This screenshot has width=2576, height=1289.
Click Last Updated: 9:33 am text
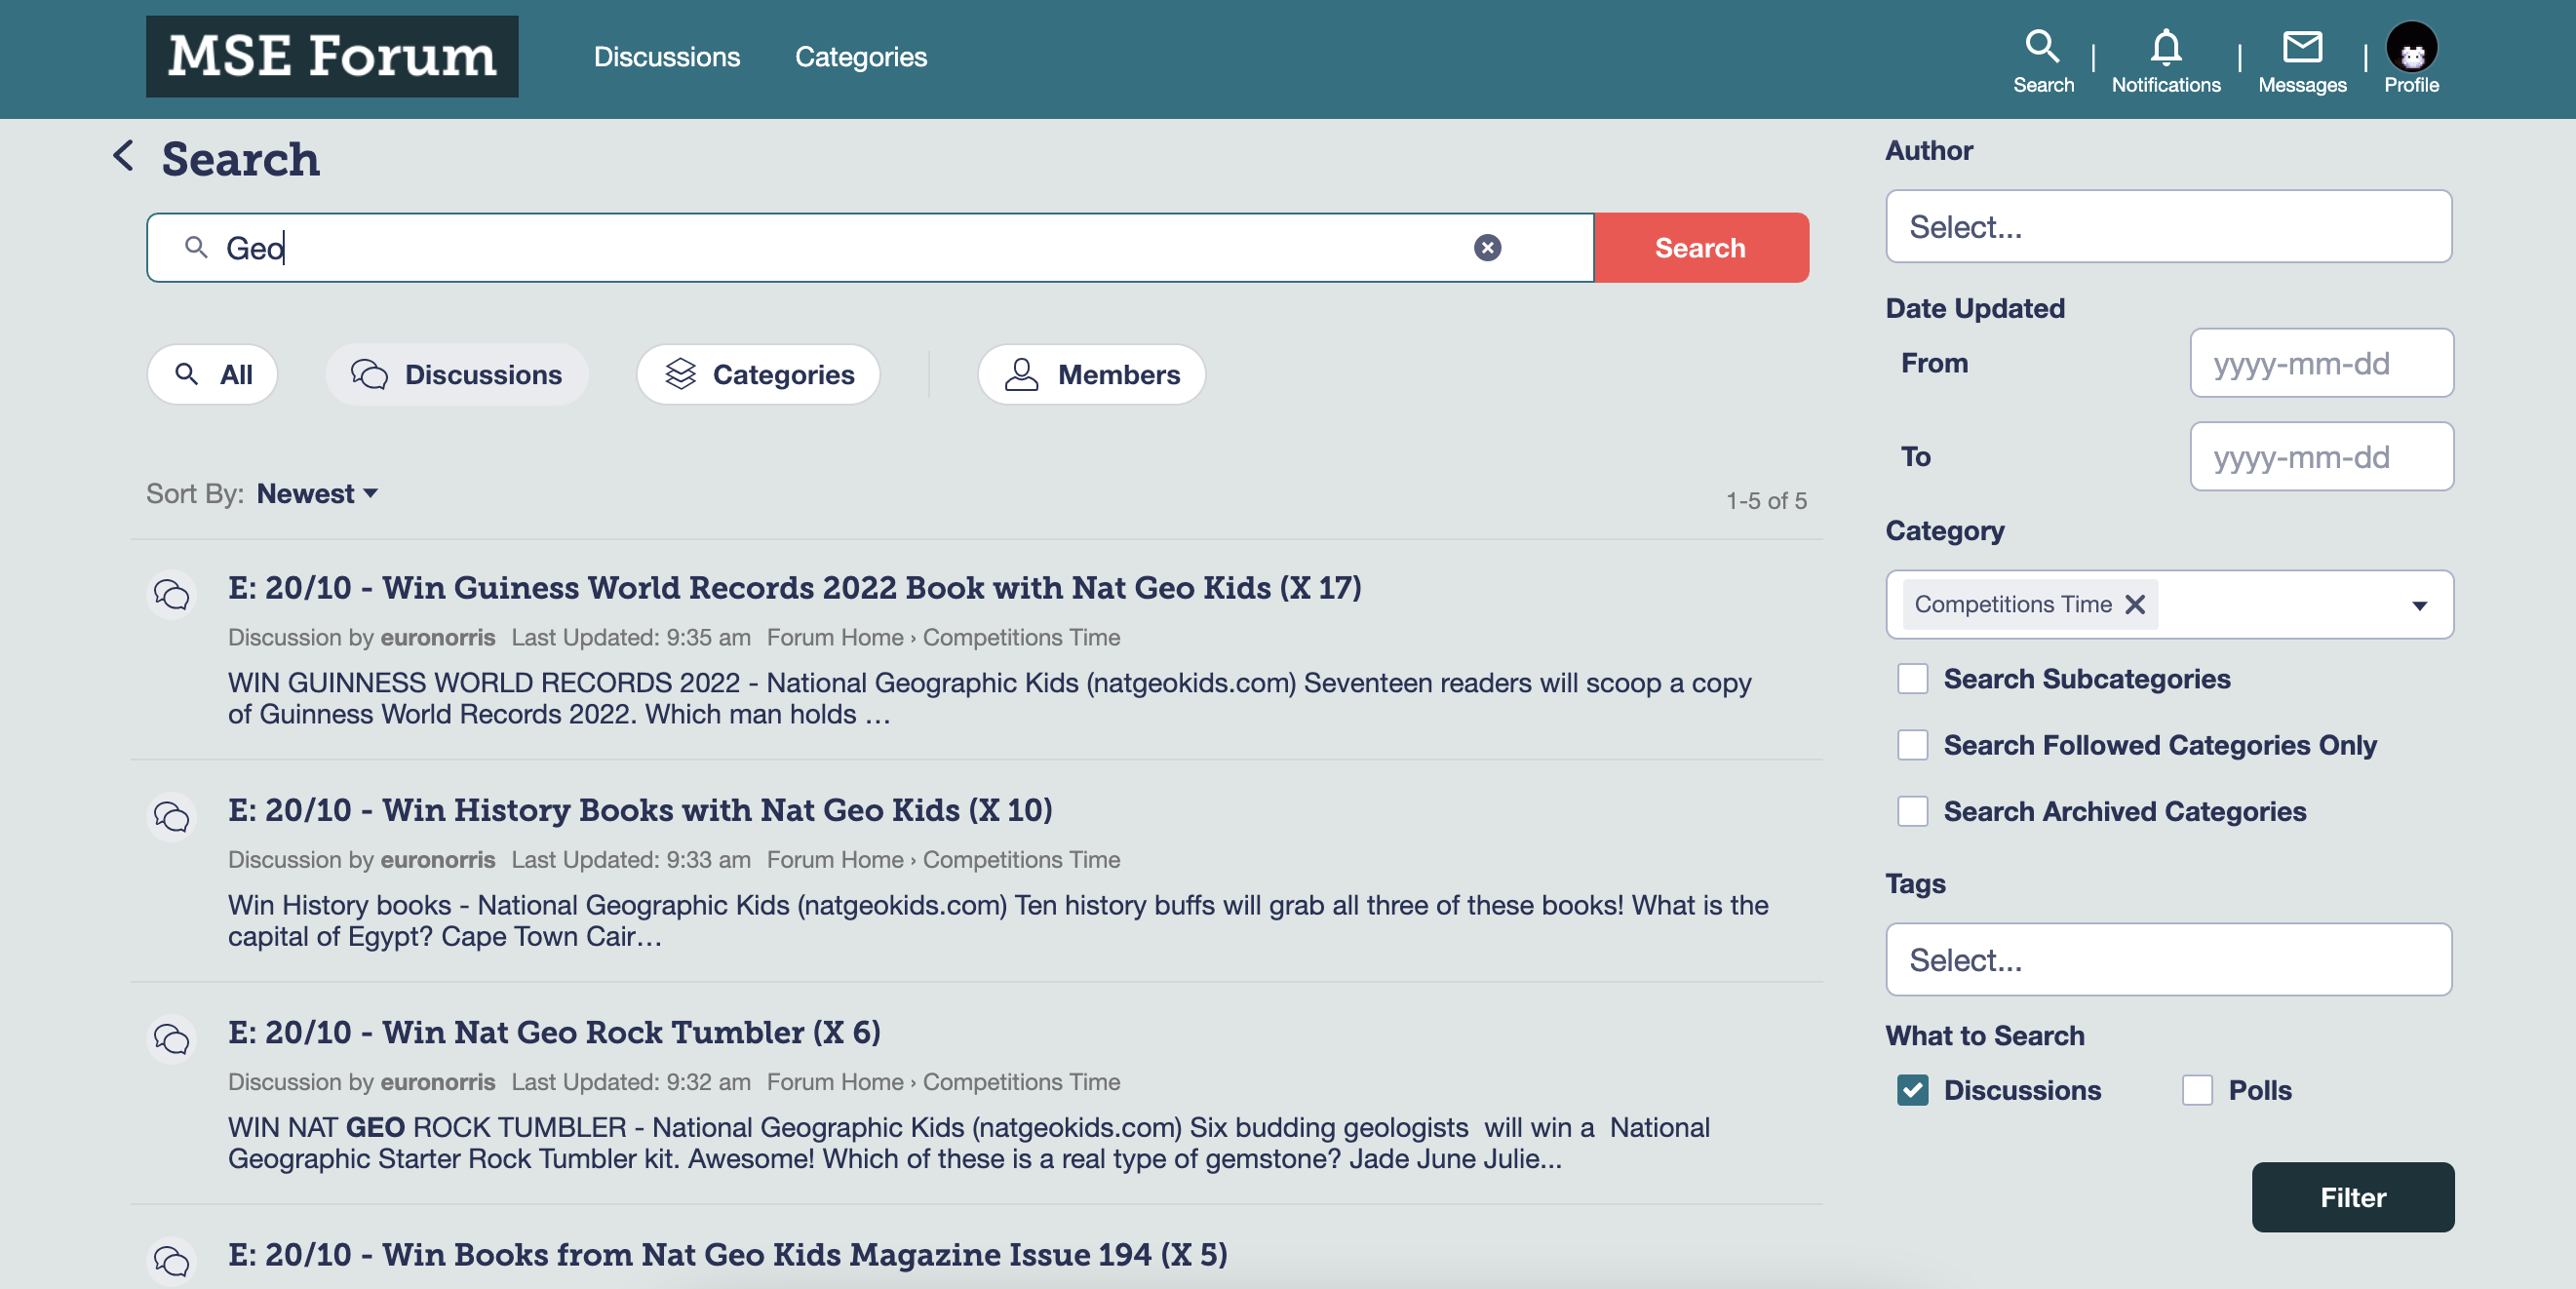630,860
